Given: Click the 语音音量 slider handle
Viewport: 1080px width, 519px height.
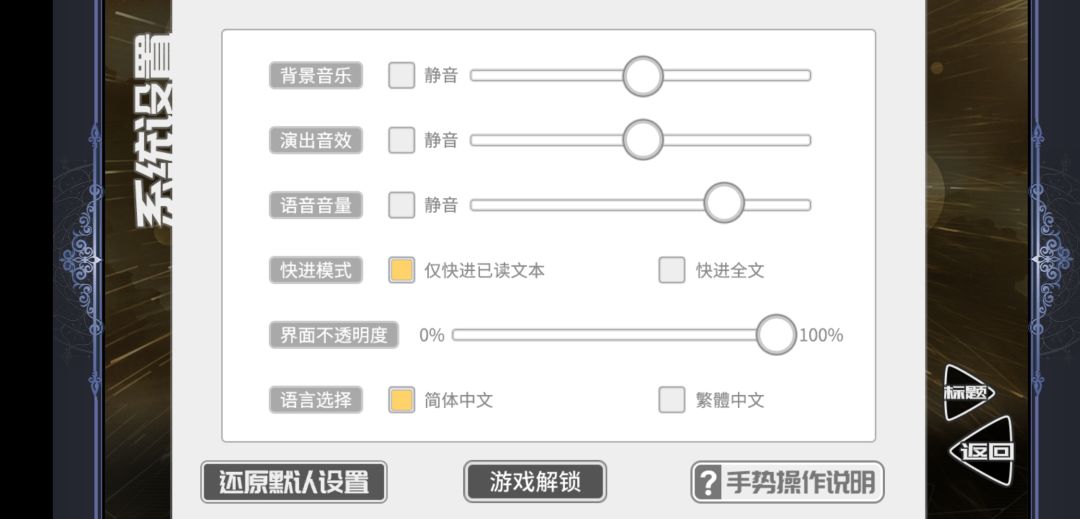Looking at the screenshot, I should (x=724, y=203).
